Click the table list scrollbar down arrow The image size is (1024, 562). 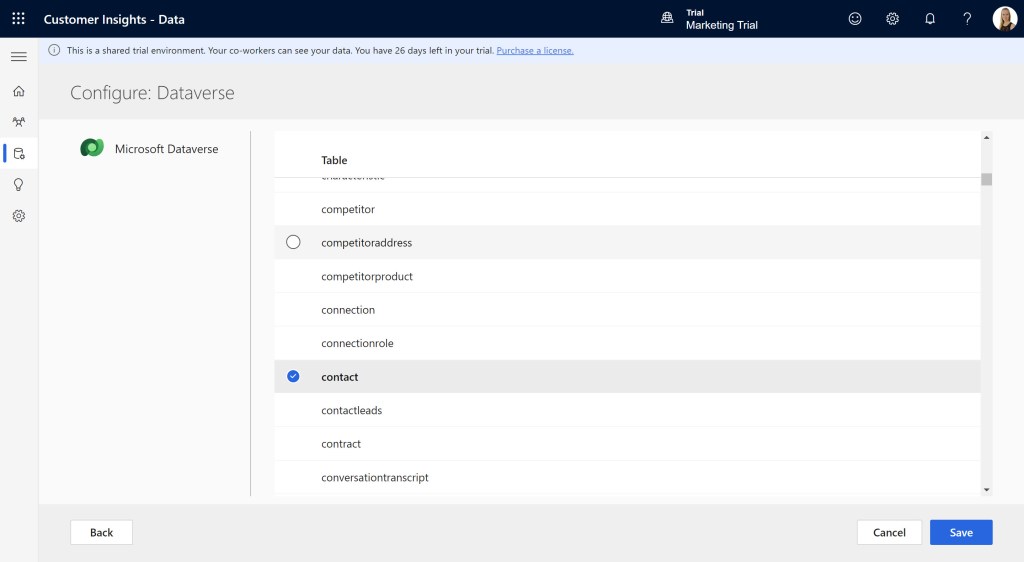(x=986, y=489)
